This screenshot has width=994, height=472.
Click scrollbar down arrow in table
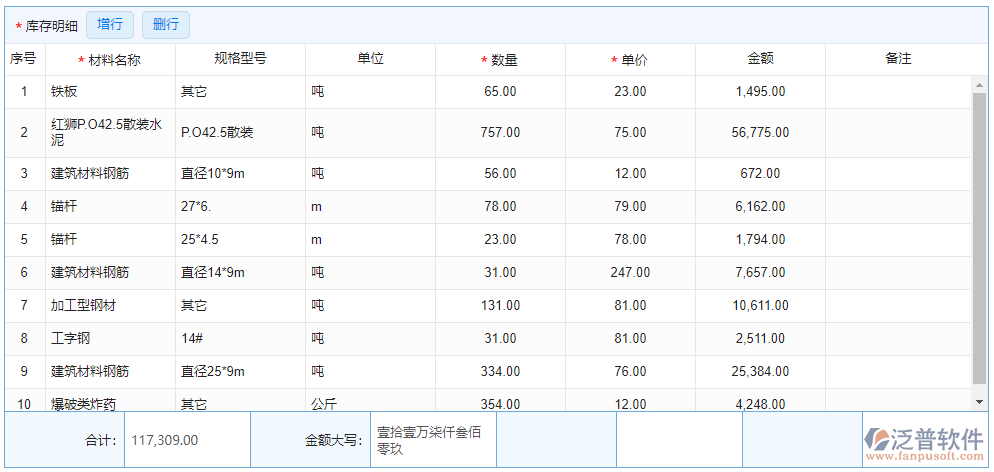[979, 402]
